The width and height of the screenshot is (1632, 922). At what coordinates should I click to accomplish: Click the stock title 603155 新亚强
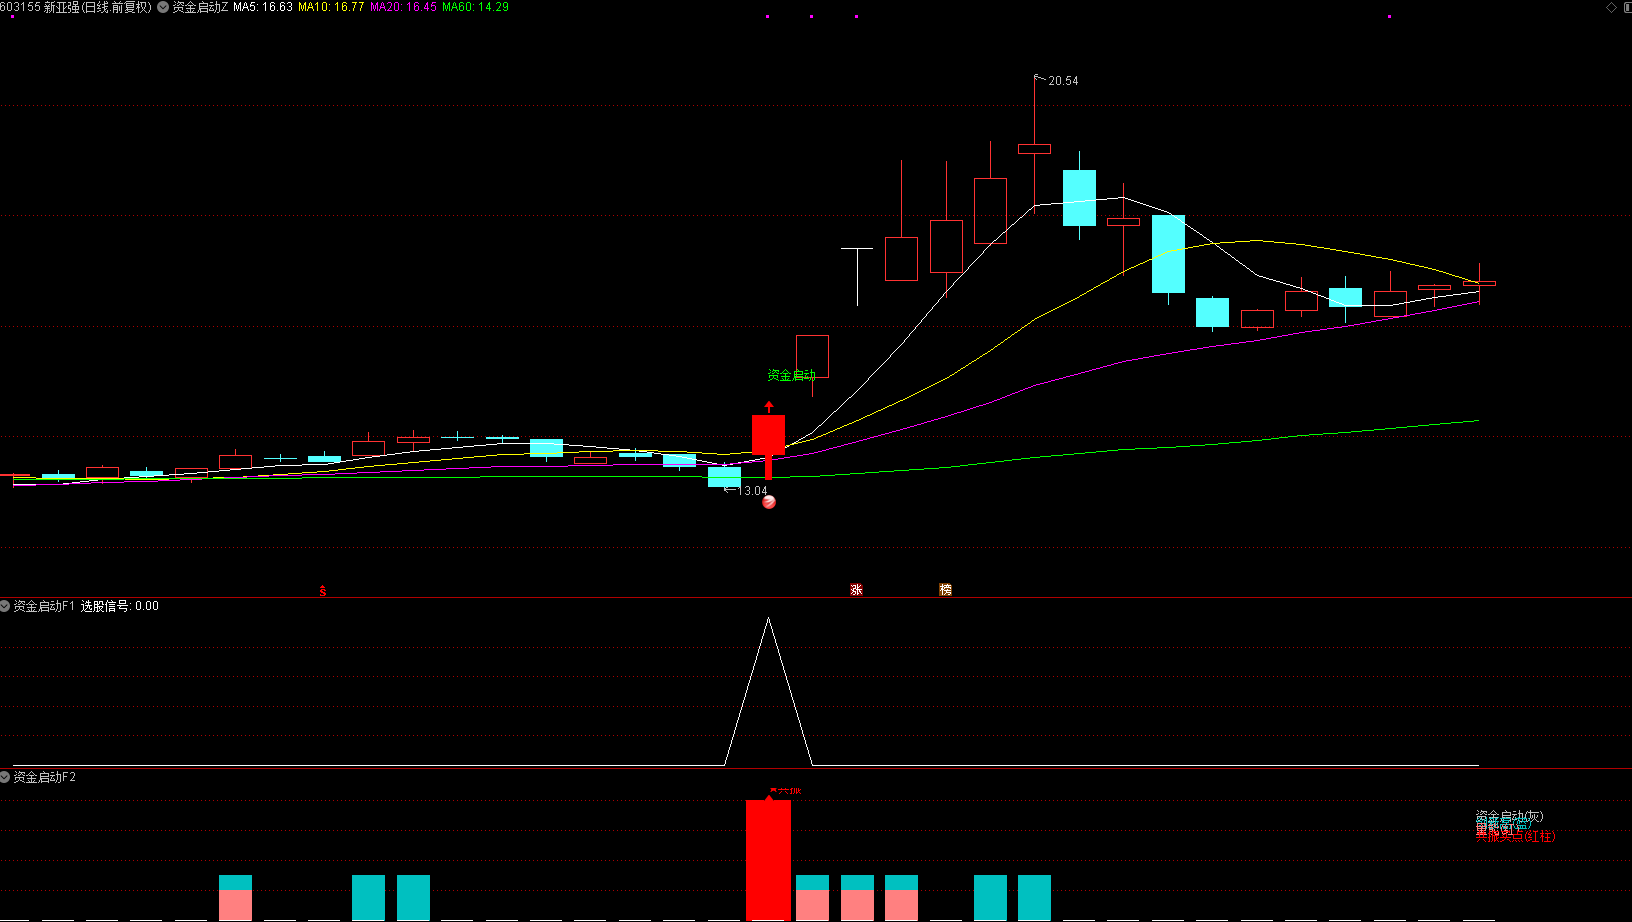(x=39, y=7)
